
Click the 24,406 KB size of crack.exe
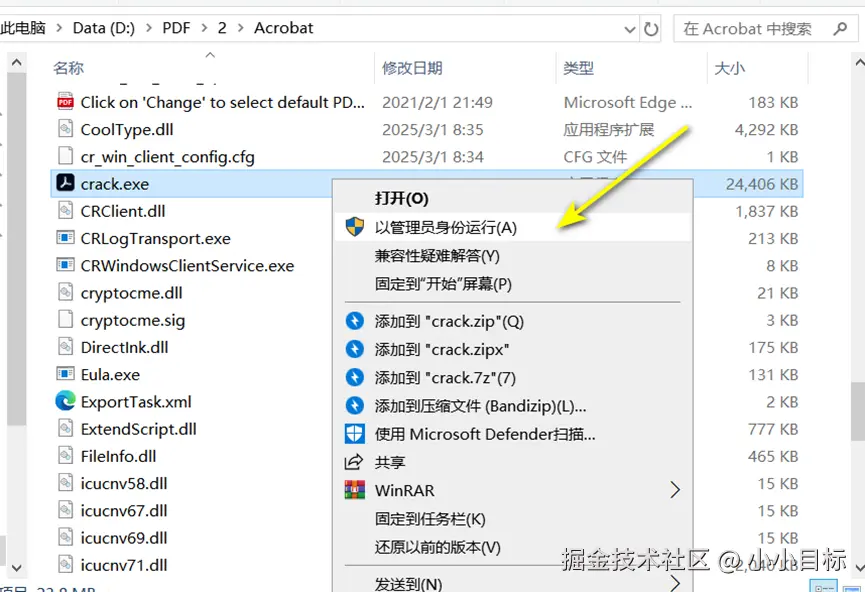pyautogui.click(x=762, y=184)
